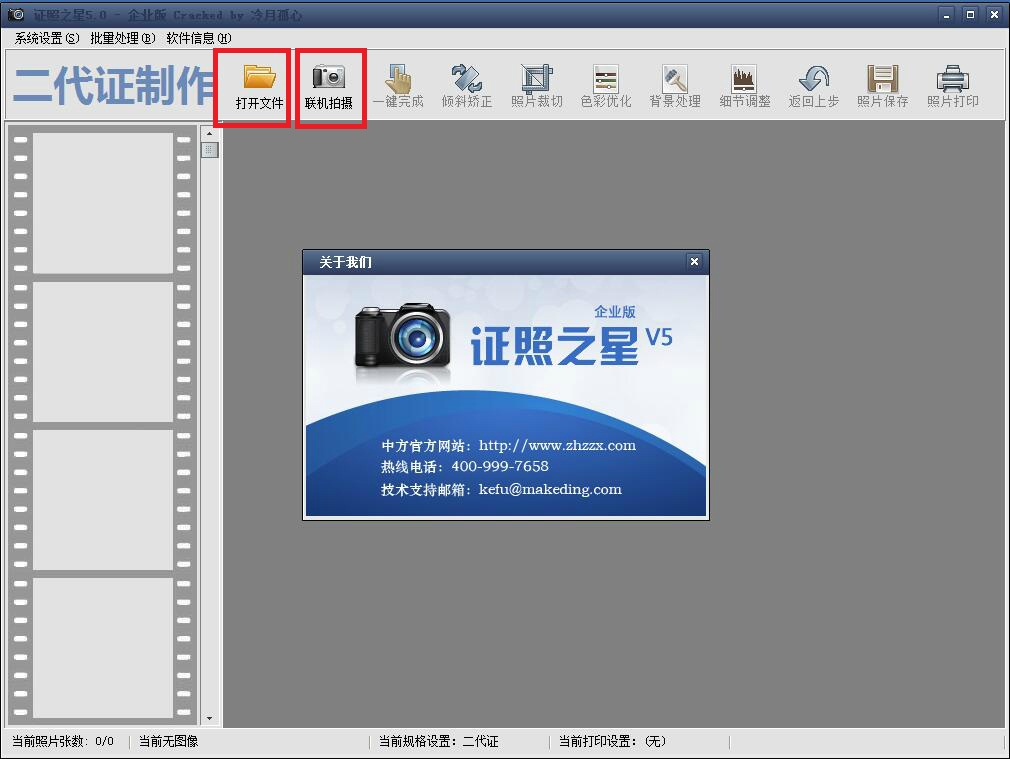Save photo using 照片保存 icon
Screen dimensions: 1010x759
(x=882, y=85)
